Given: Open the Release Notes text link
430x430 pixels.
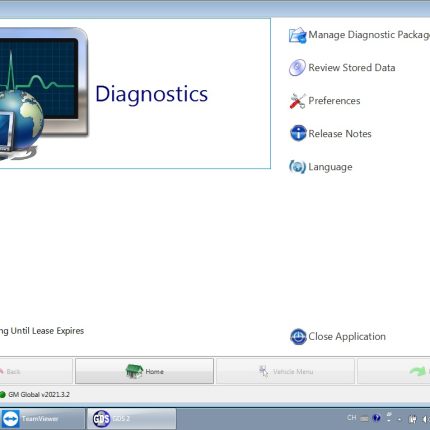Looking at the screenshot, I should 340,134.
